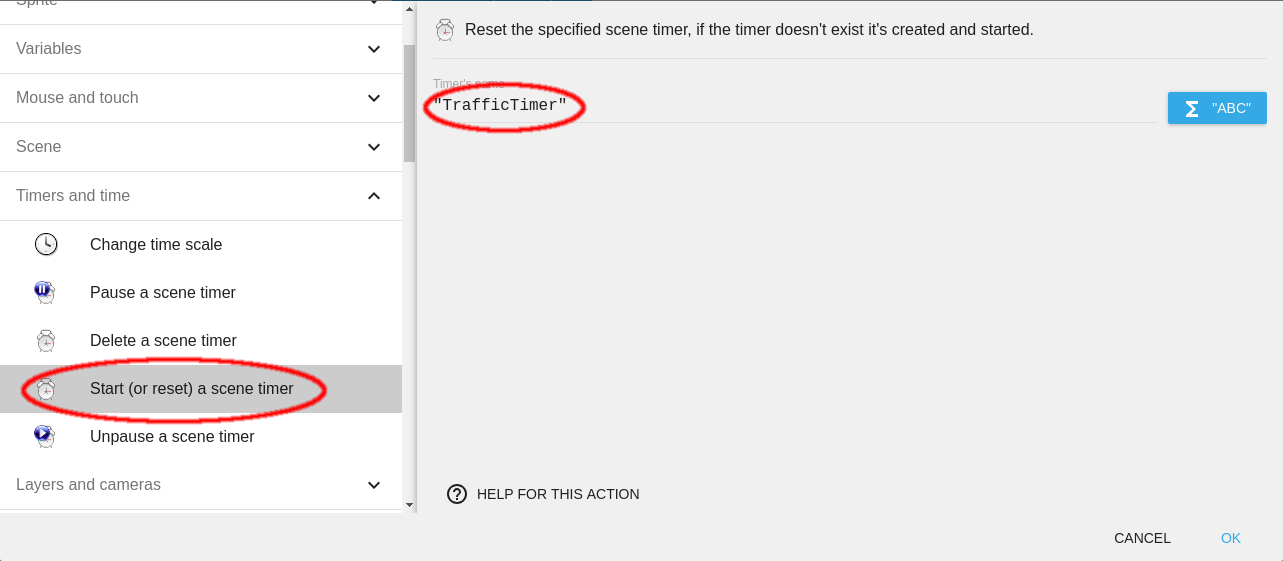This screenshot has width=1283, height=561.
Task: Click the action list scrollbar down arrow
Action: tap(409, 506)
